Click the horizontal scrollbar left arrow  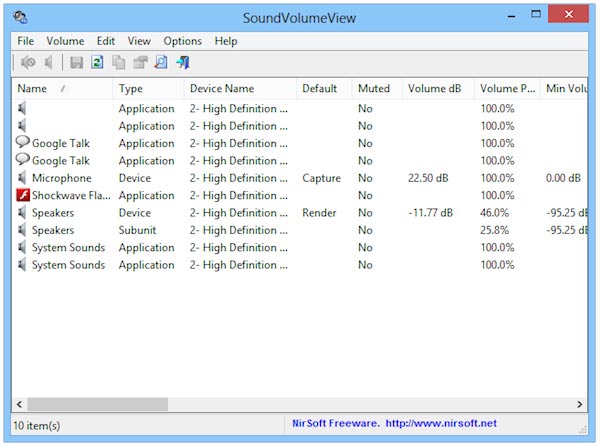point(19,404)
